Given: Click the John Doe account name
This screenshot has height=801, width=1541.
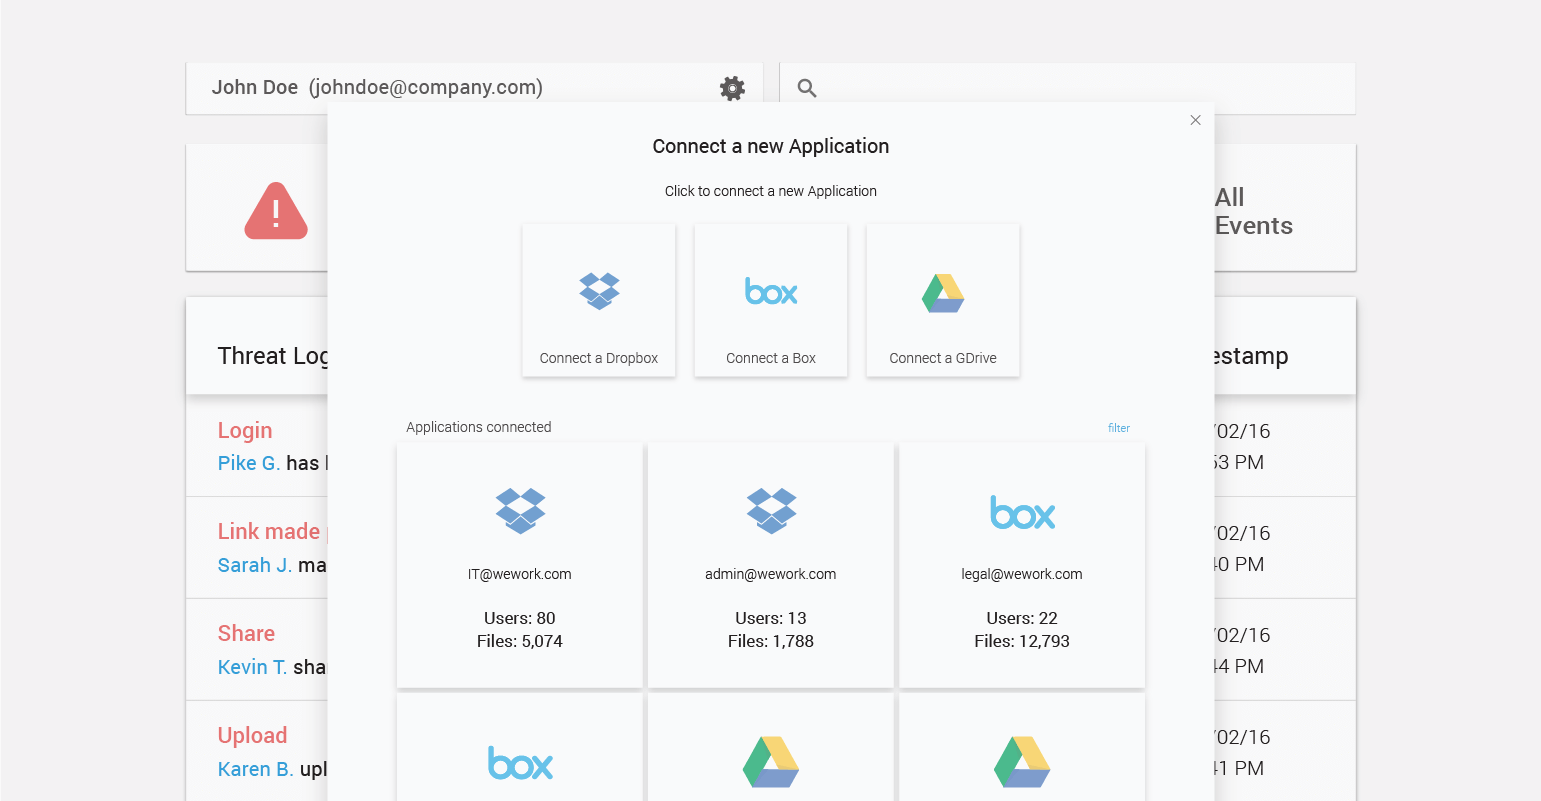Looking at the screenshot, I should [x=255, y=87].
